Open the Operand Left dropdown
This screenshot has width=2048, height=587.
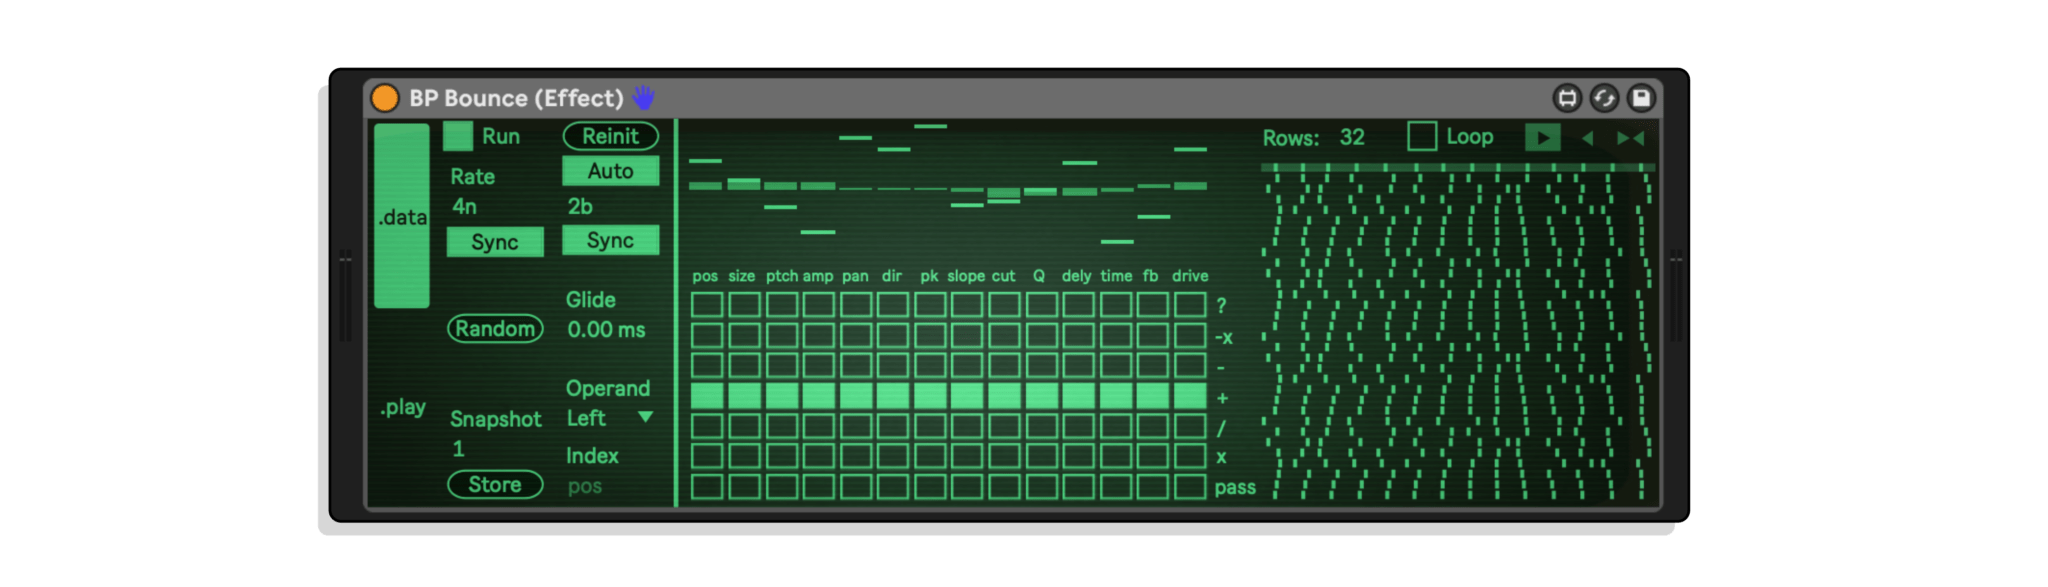coord(610,418)
